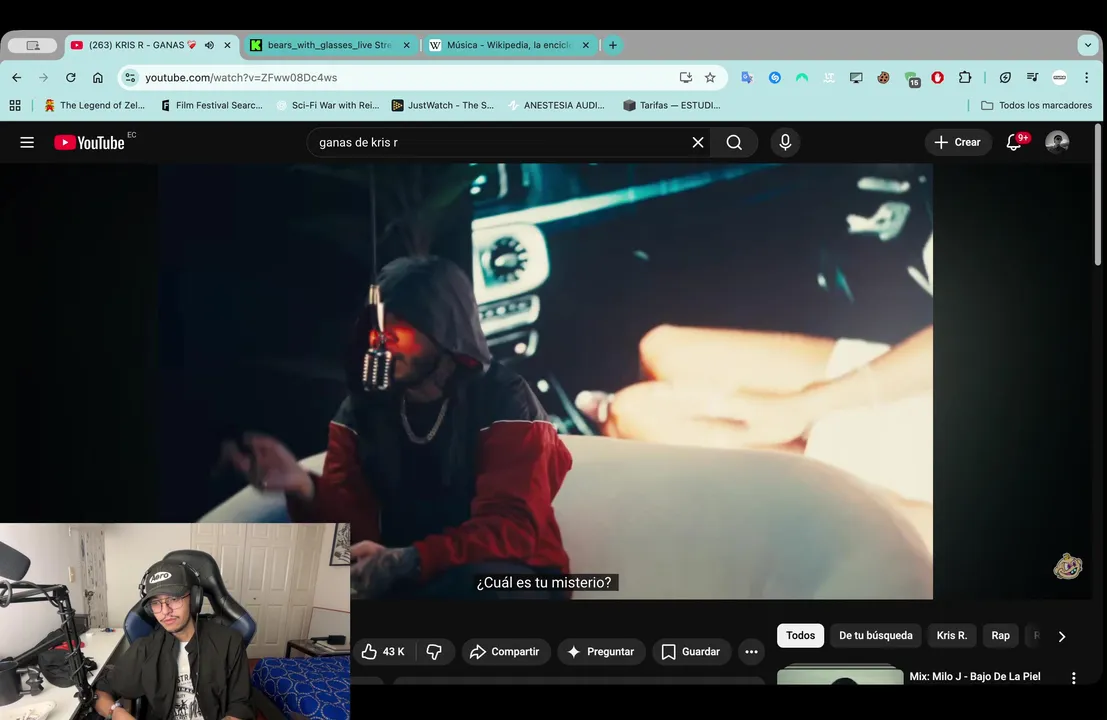Open Google Translate extension
The image size is (1107, 720).
747,78
